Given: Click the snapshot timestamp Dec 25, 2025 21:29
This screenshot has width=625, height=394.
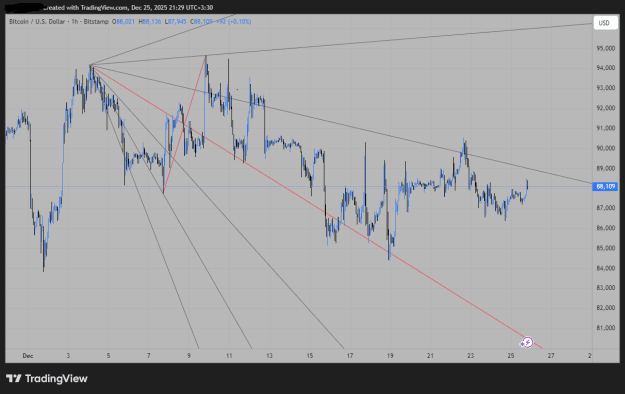Looking at the screenshot, I should [x=159, y=8].
